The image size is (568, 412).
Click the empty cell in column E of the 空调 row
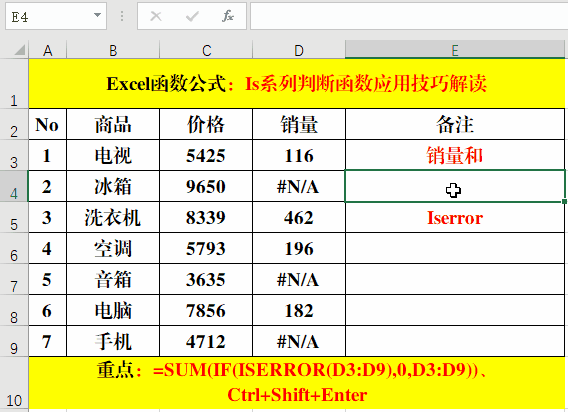pos(455,248)
